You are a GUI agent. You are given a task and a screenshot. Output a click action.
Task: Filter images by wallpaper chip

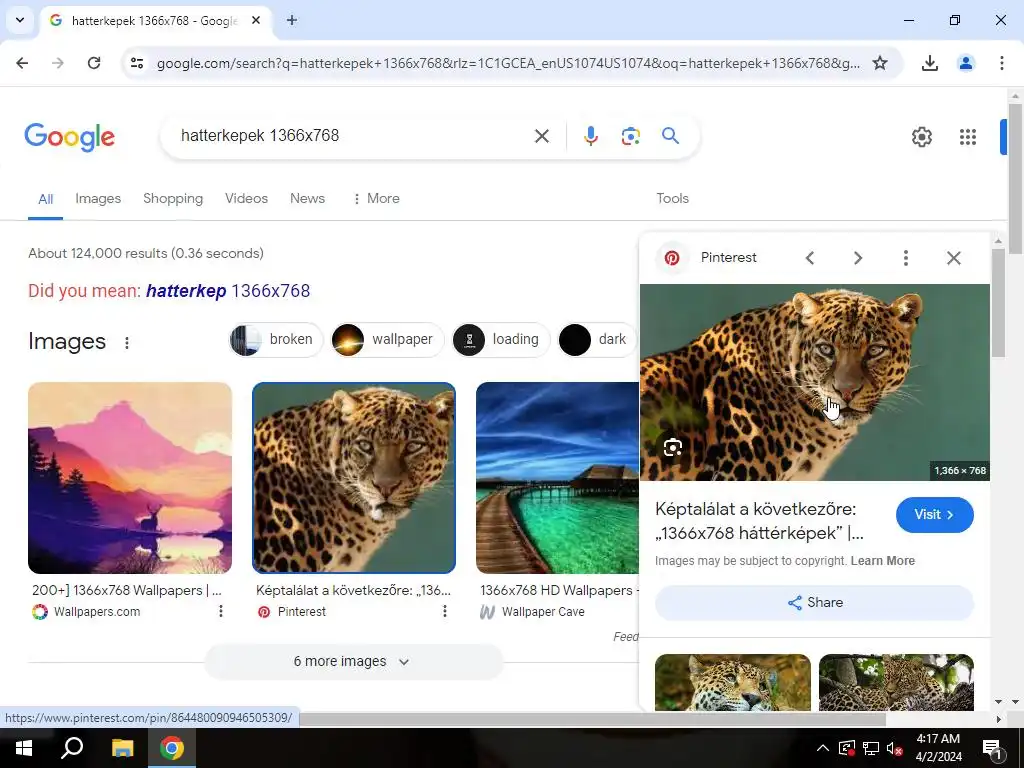387,340
